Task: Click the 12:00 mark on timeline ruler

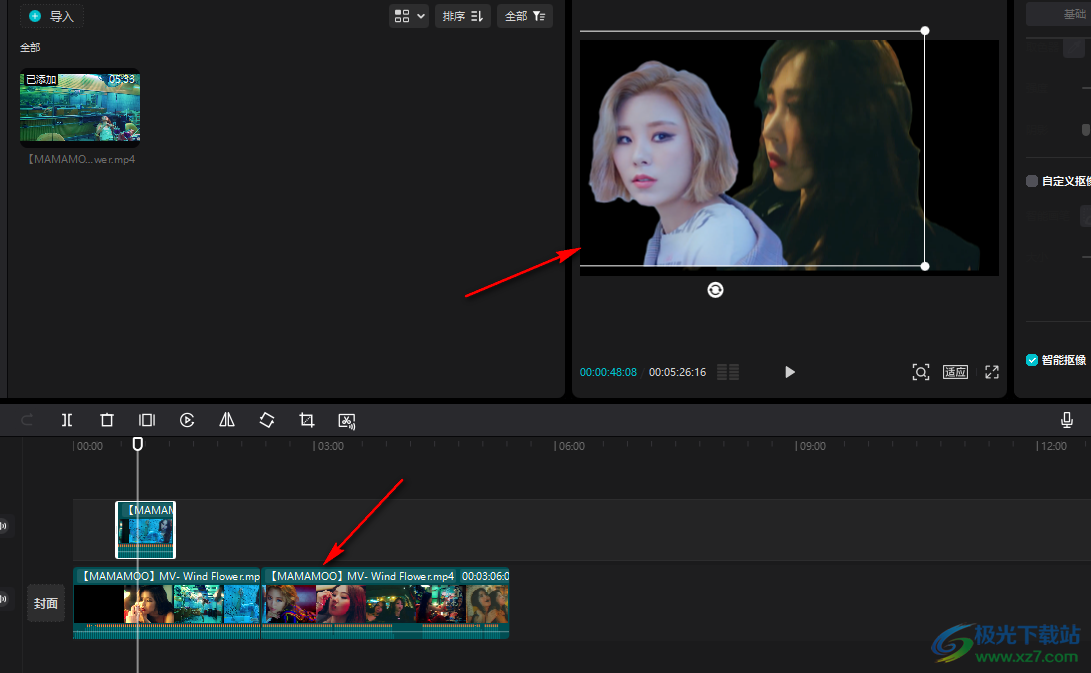Action: 1053,446
